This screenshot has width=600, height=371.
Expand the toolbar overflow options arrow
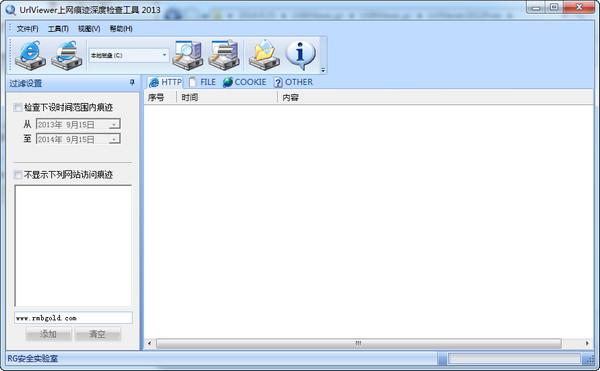click(x=323, y=70)
